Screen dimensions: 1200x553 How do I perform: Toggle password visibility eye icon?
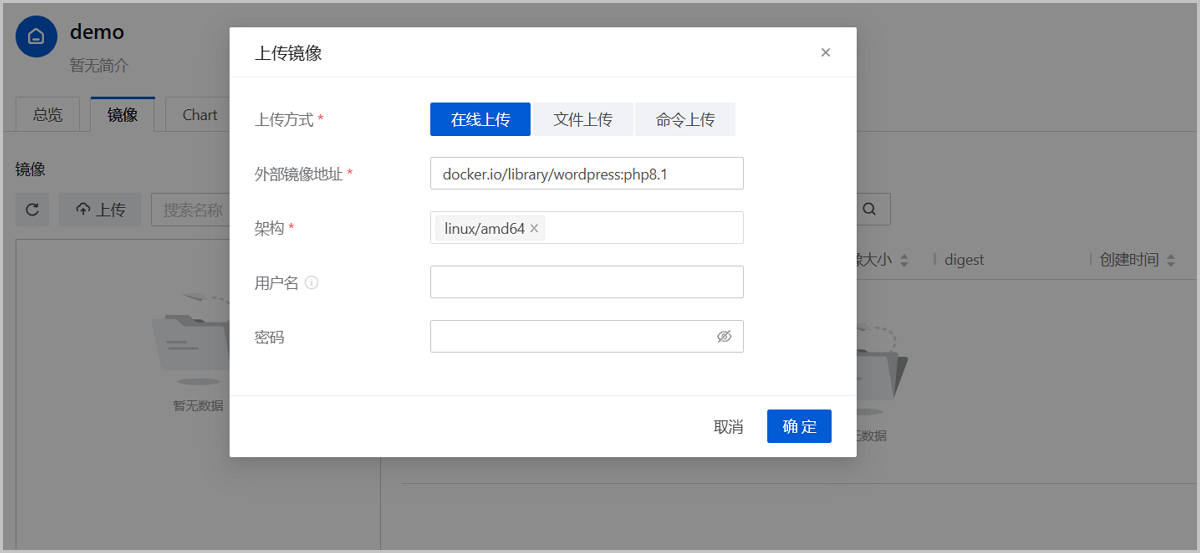pyautogui.click(x=724, y=337)
